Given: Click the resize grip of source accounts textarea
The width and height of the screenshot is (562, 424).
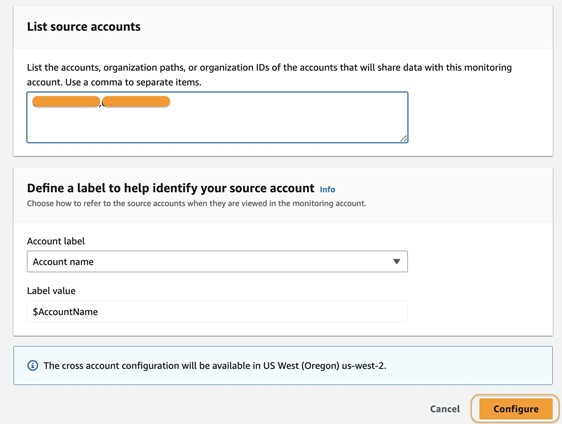Looking at the screenshot, I should click(x=404, y=138).
